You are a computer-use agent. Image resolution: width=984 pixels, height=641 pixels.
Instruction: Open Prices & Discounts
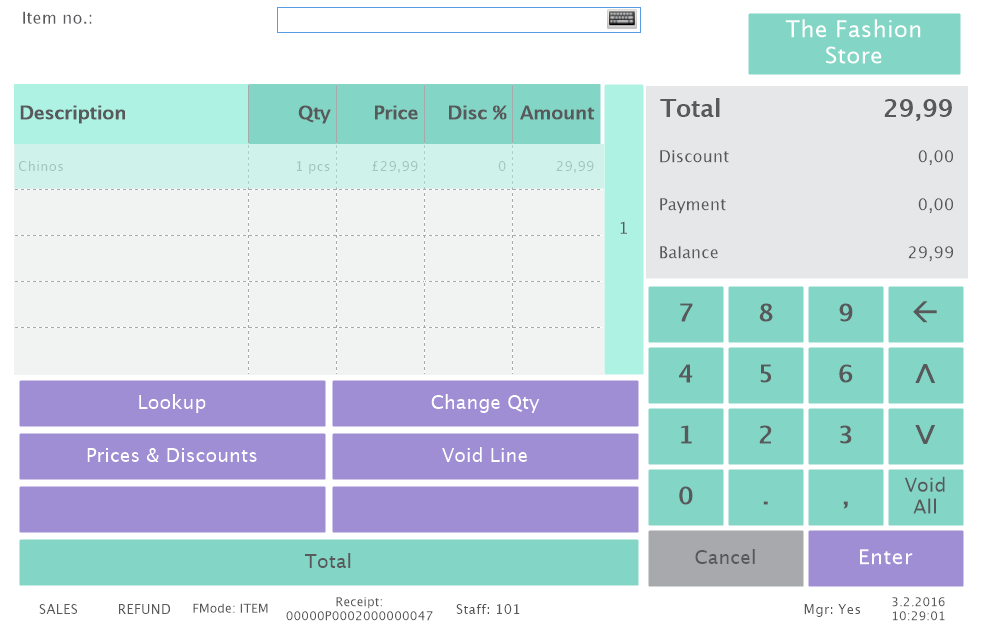(x=172, y=456)
